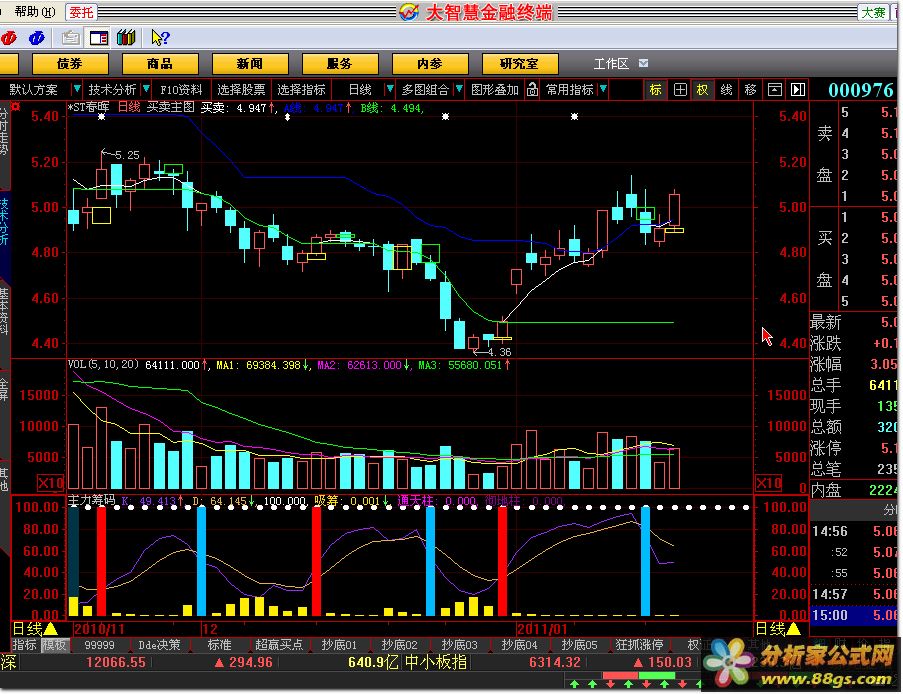
Task: Click the 委托 order button
Action: pyautogui.click(x=81, y=12)
